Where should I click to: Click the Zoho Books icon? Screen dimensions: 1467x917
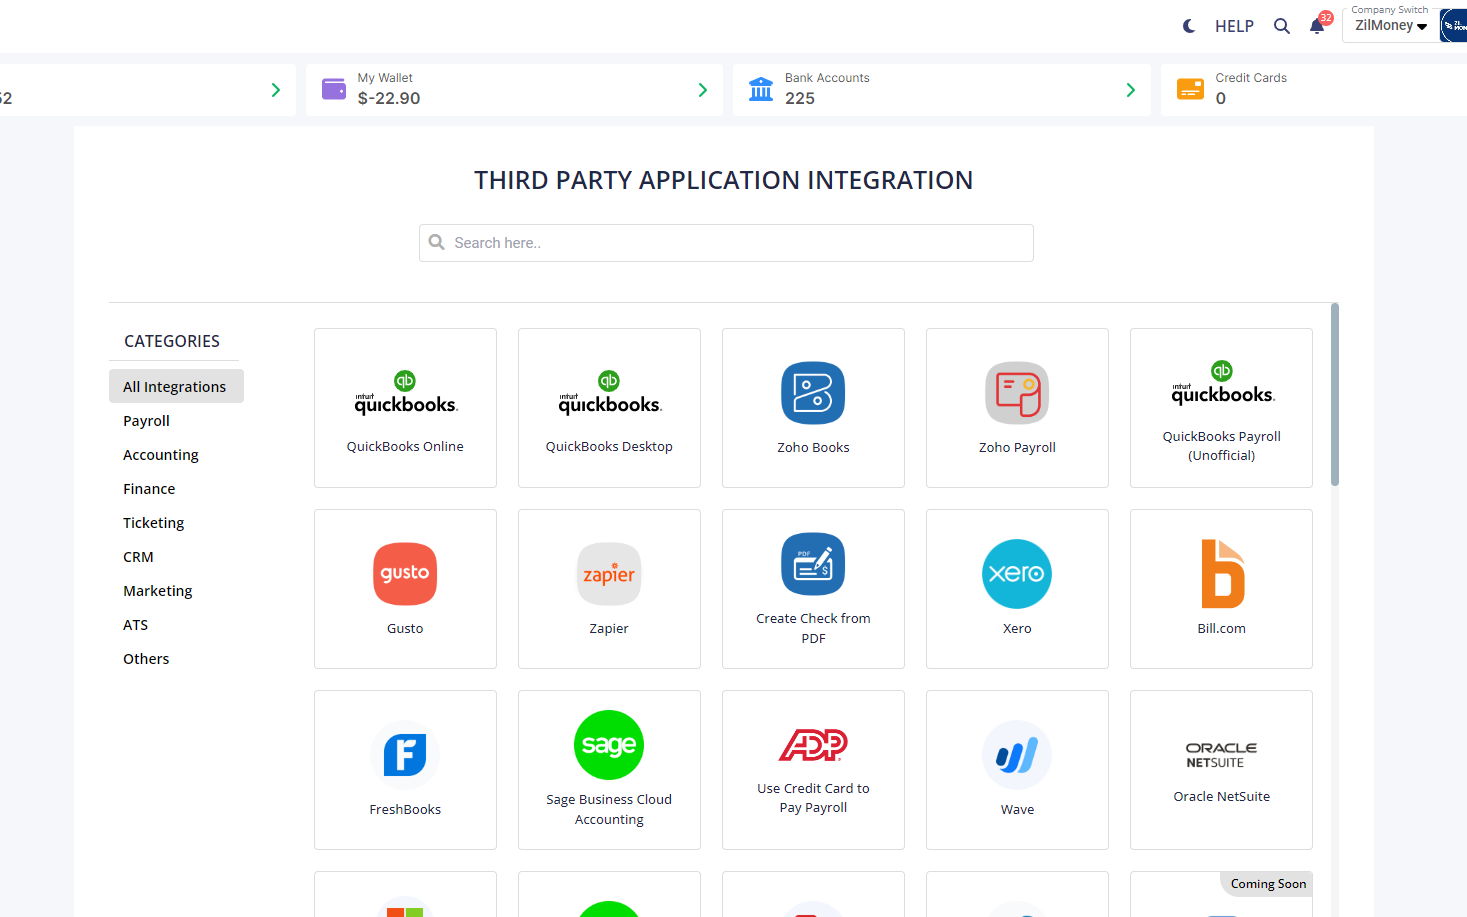(813, 393)
